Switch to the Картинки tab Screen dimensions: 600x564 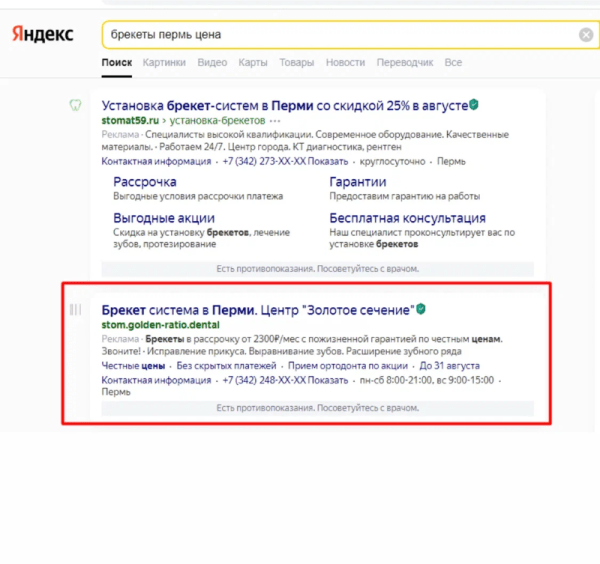click(164, 63)
